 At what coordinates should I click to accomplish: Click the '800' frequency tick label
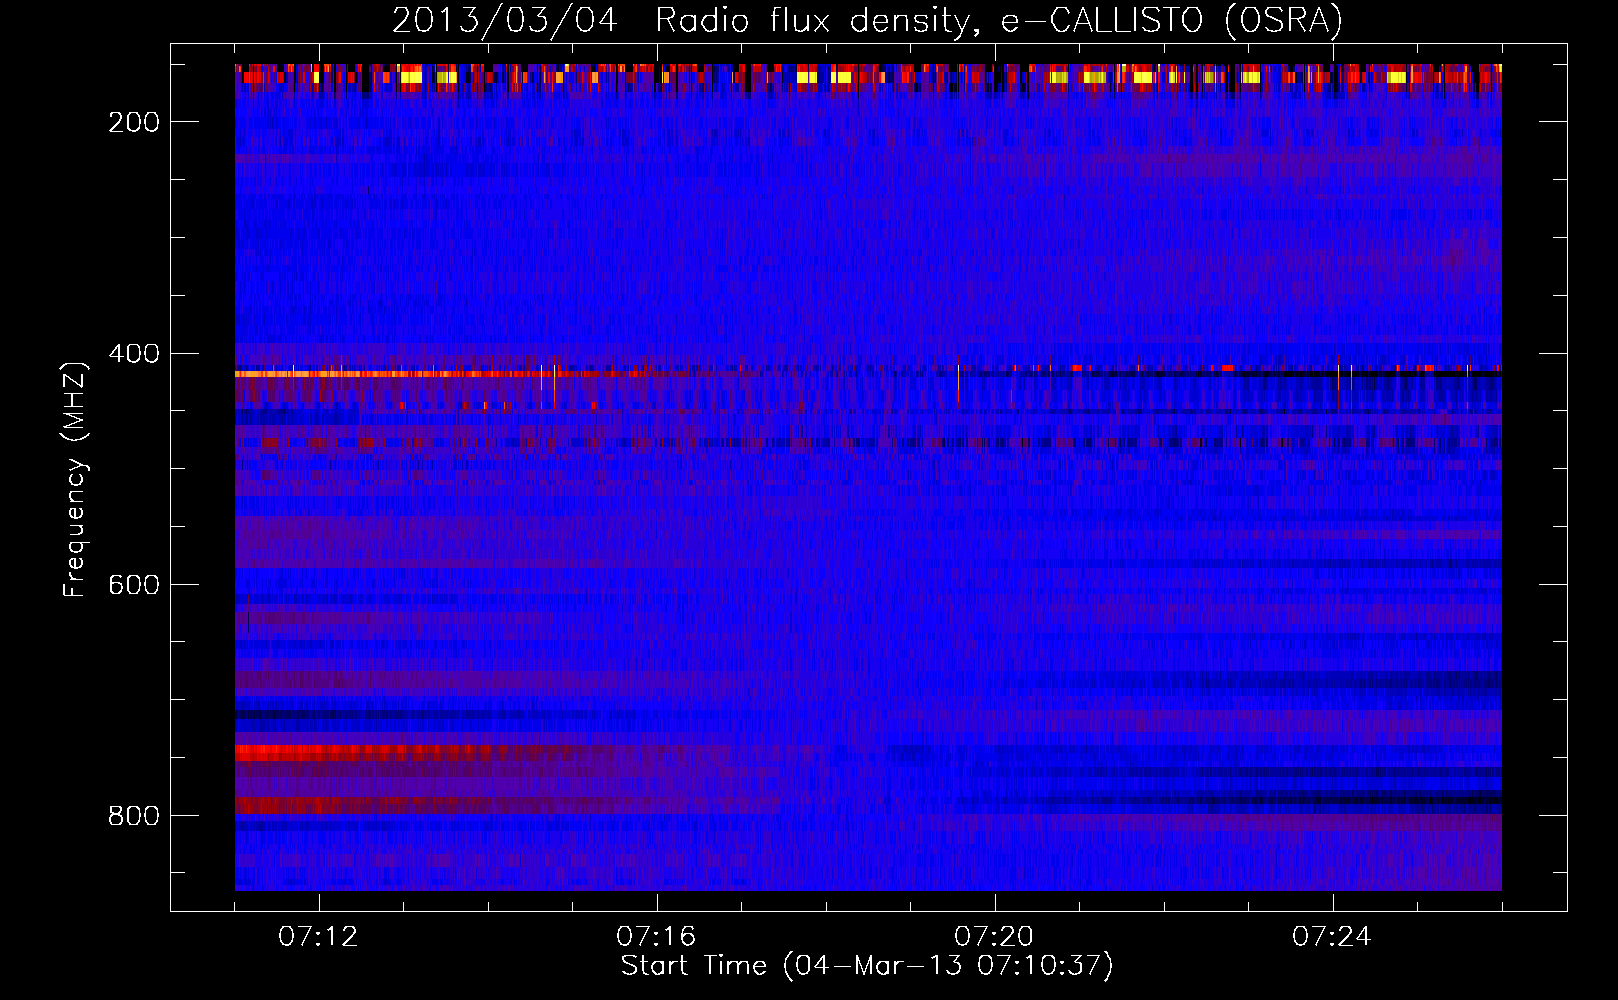click(x=134, y=816)
